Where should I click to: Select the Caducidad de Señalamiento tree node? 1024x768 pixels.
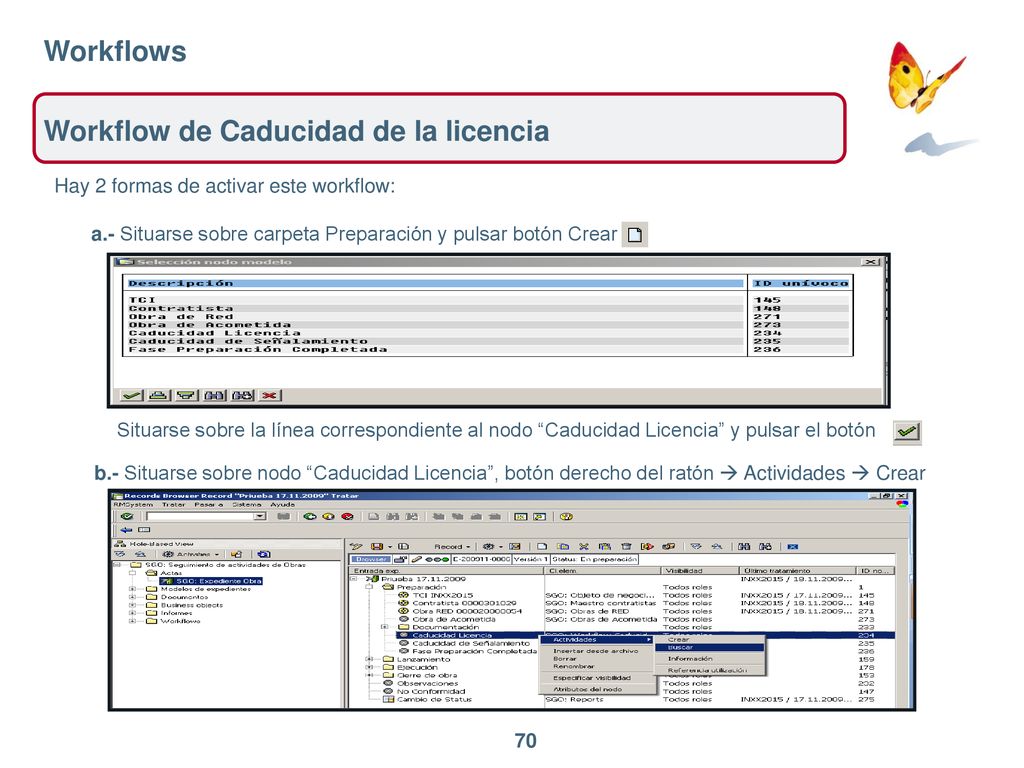470,643
